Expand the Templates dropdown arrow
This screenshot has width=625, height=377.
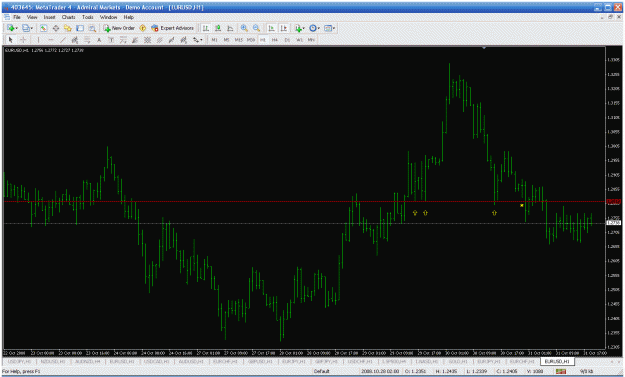(x=334, y=28)
